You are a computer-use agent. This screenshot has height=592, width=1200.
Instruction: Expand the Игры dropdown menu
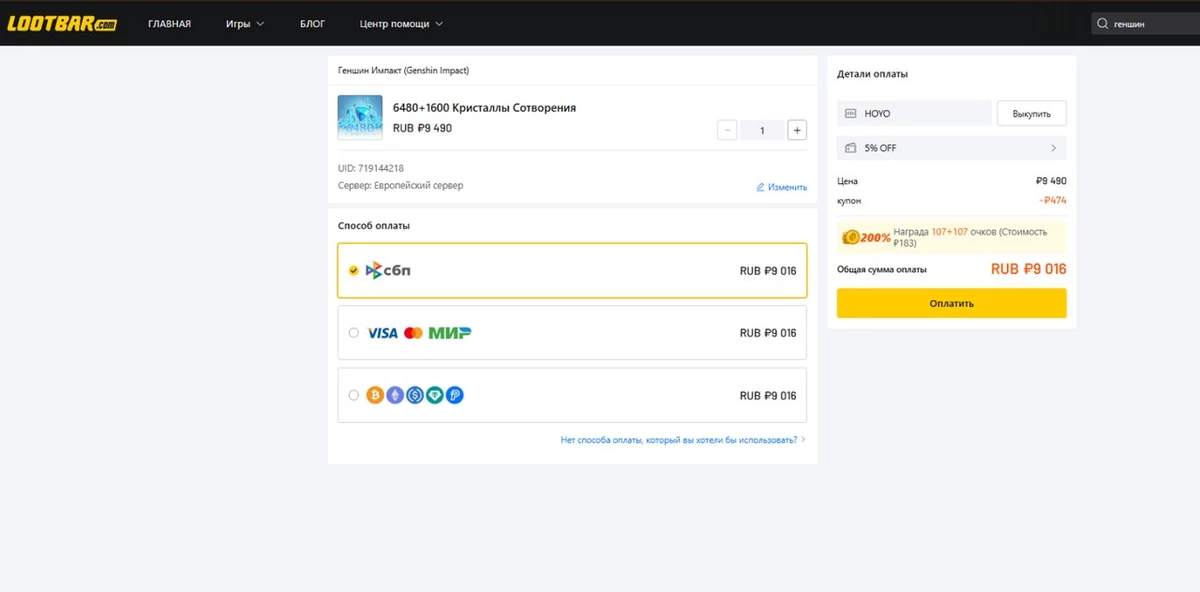245,23
